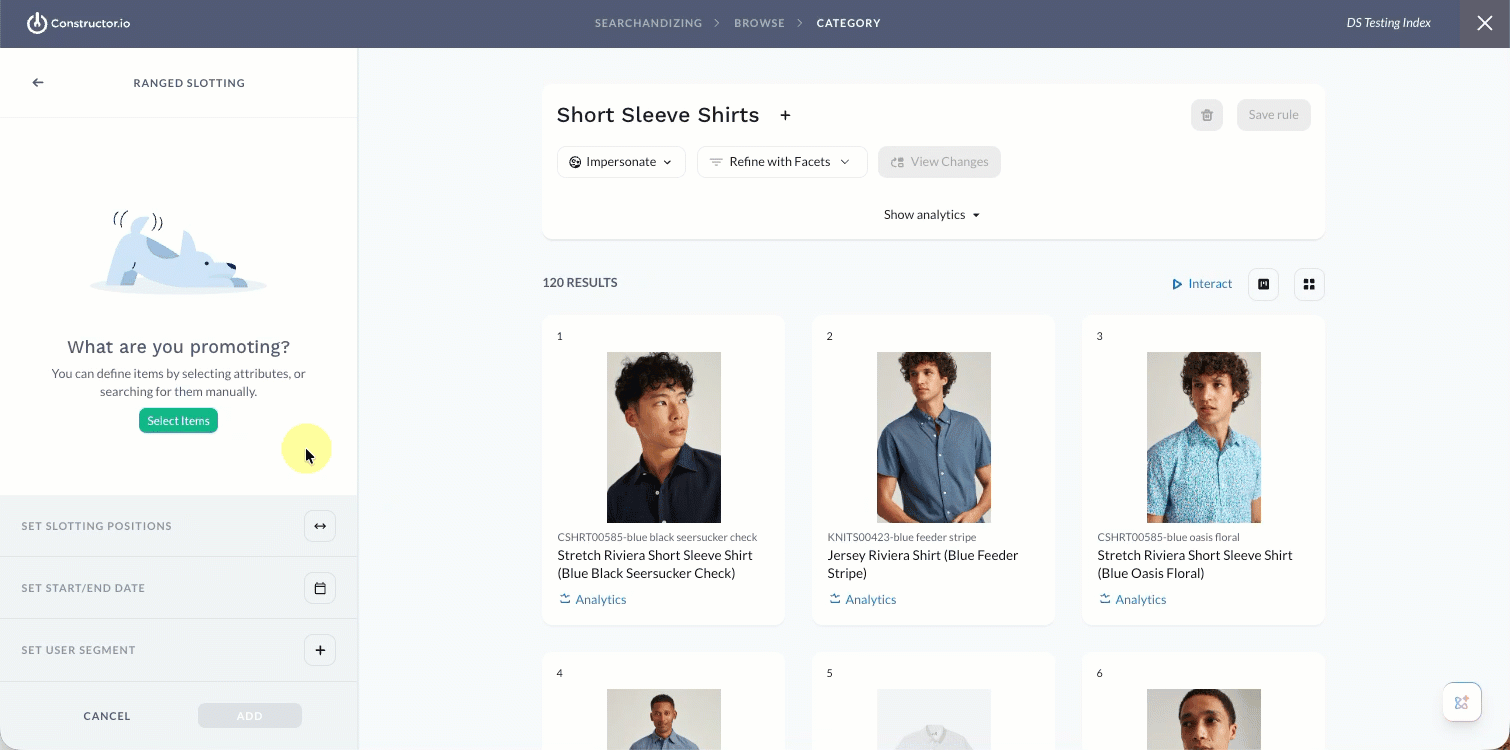Click title Jersey Riviera Shirt (Blue Feeder Stripe)
Screen dimensions: 1510x750
tap(923, 564)
